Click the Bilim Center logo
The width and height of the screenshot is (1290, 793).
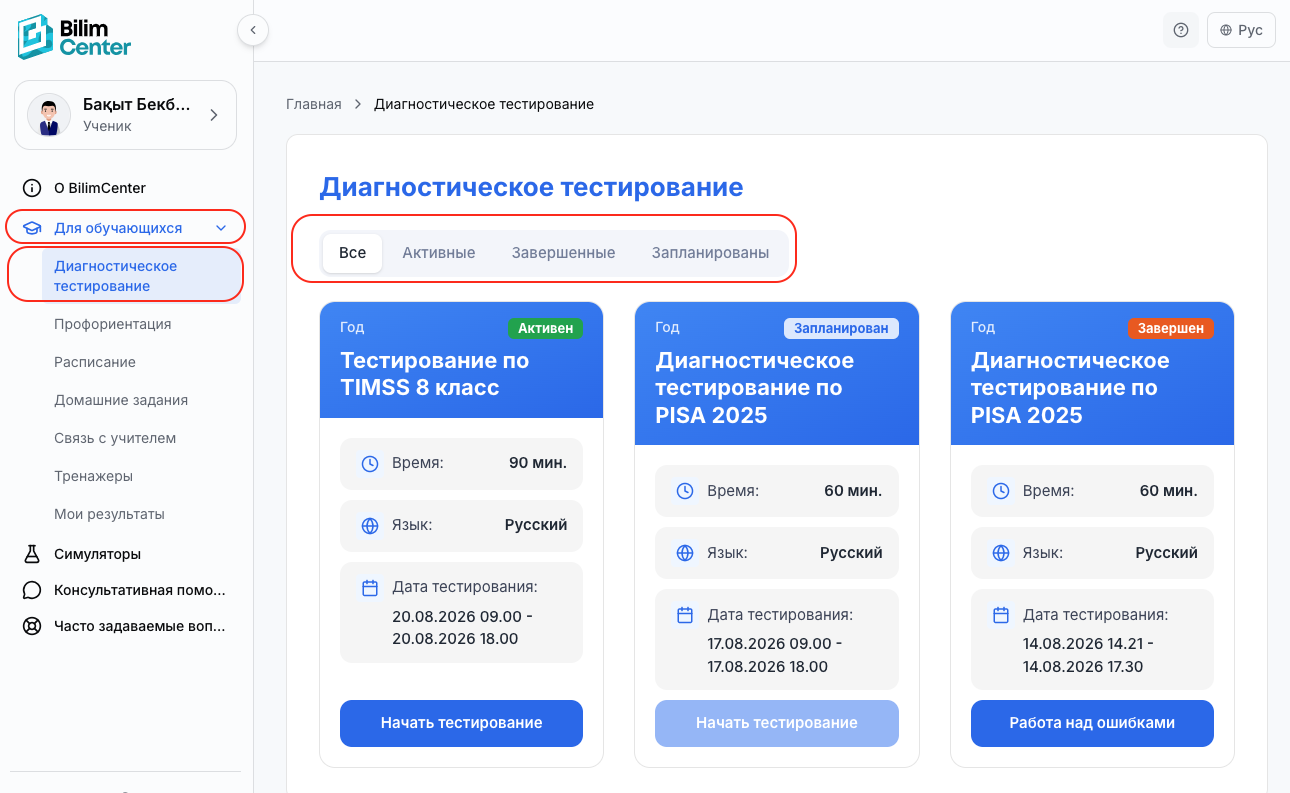[x=75, y=36]
